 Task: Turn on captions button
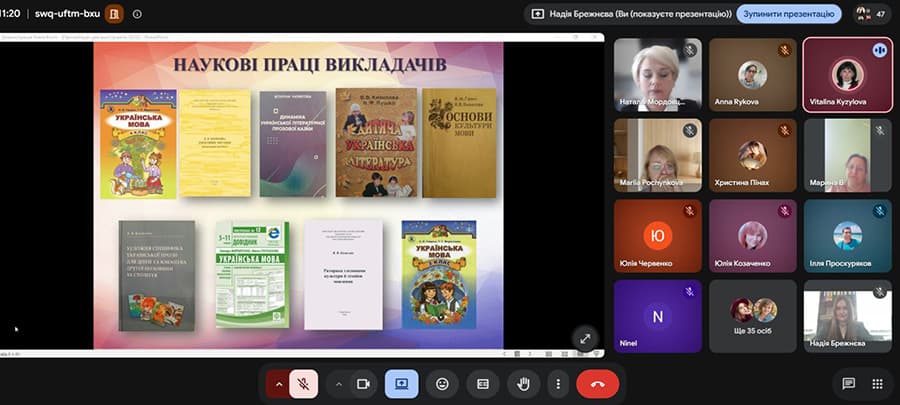483,384
